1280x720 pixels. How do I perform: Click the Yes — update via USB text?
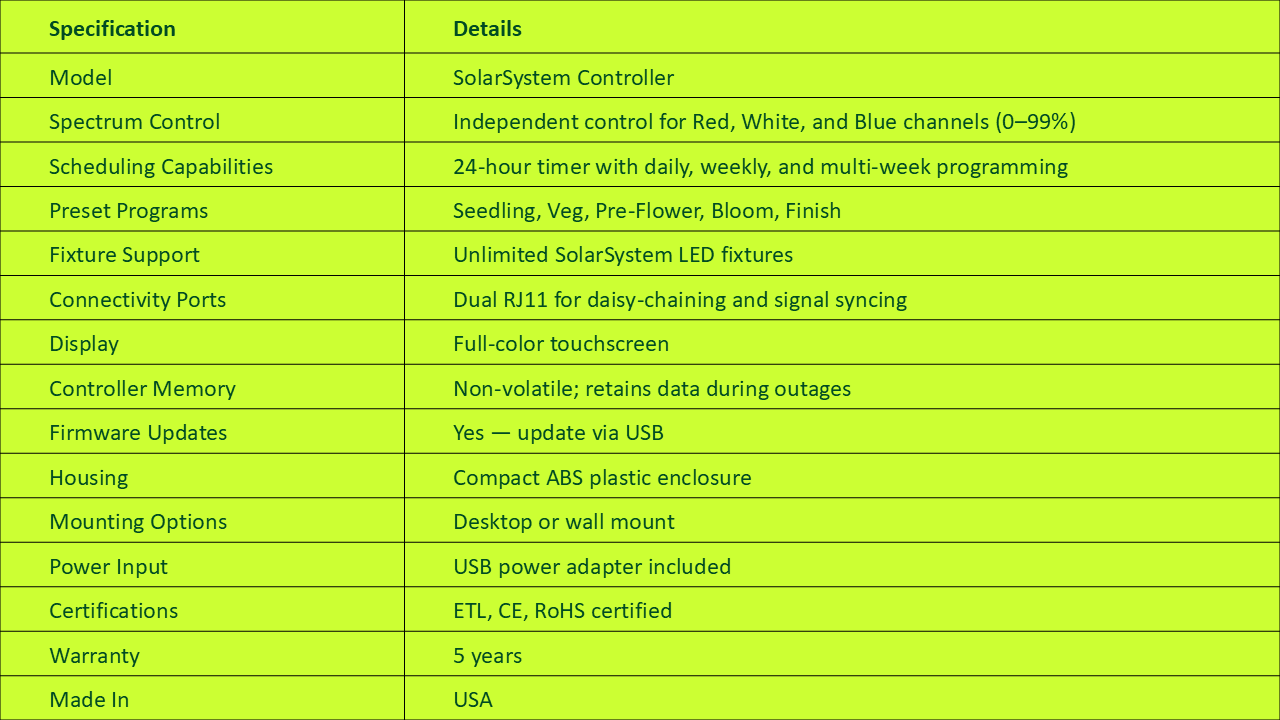(558, 433)
